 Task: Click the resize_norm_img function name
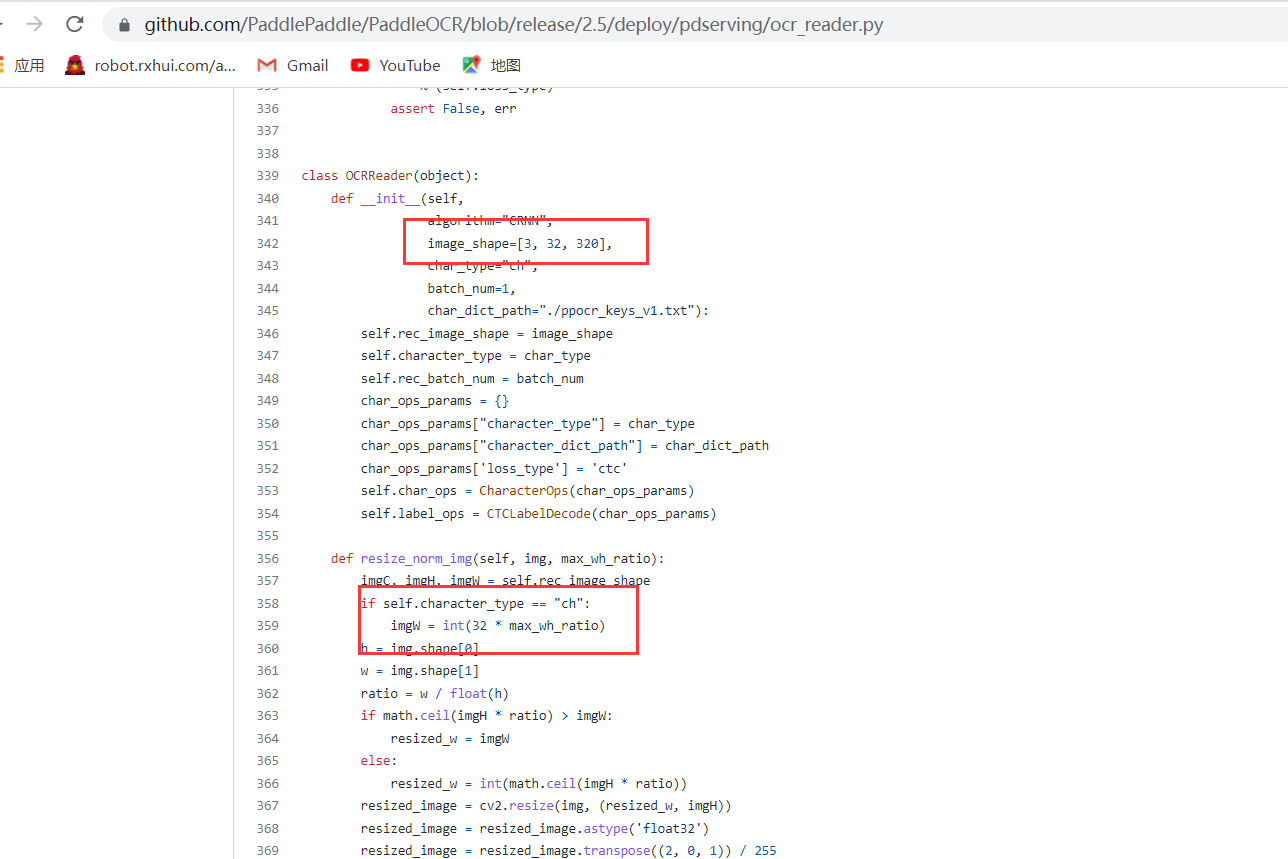(416, 558)
